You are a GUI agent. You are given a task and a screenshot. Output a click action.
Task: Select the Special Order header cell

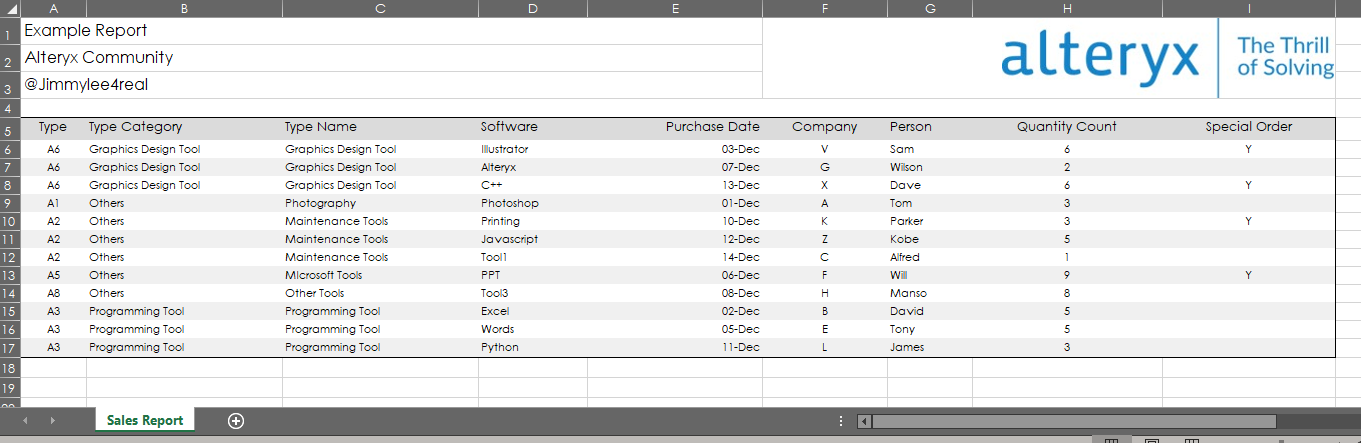(x=1248, y=127)
